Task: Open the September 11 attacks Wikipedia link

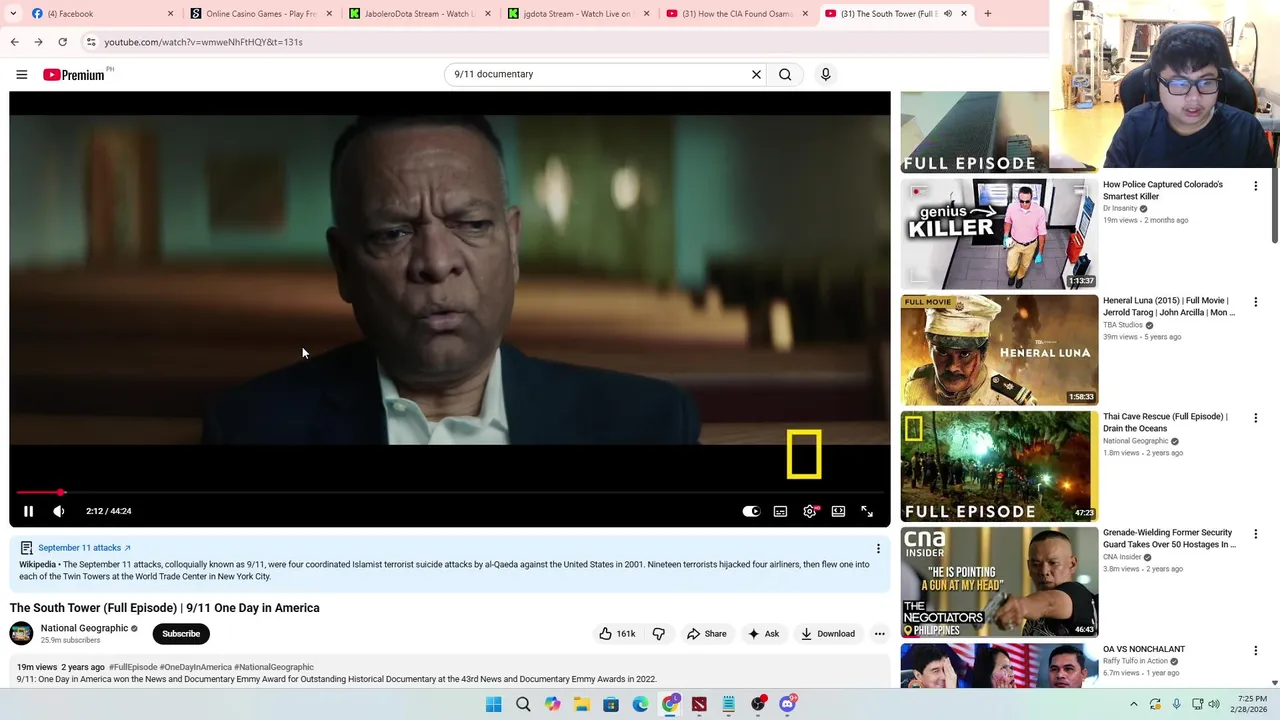Action: (x=84, y=548)
